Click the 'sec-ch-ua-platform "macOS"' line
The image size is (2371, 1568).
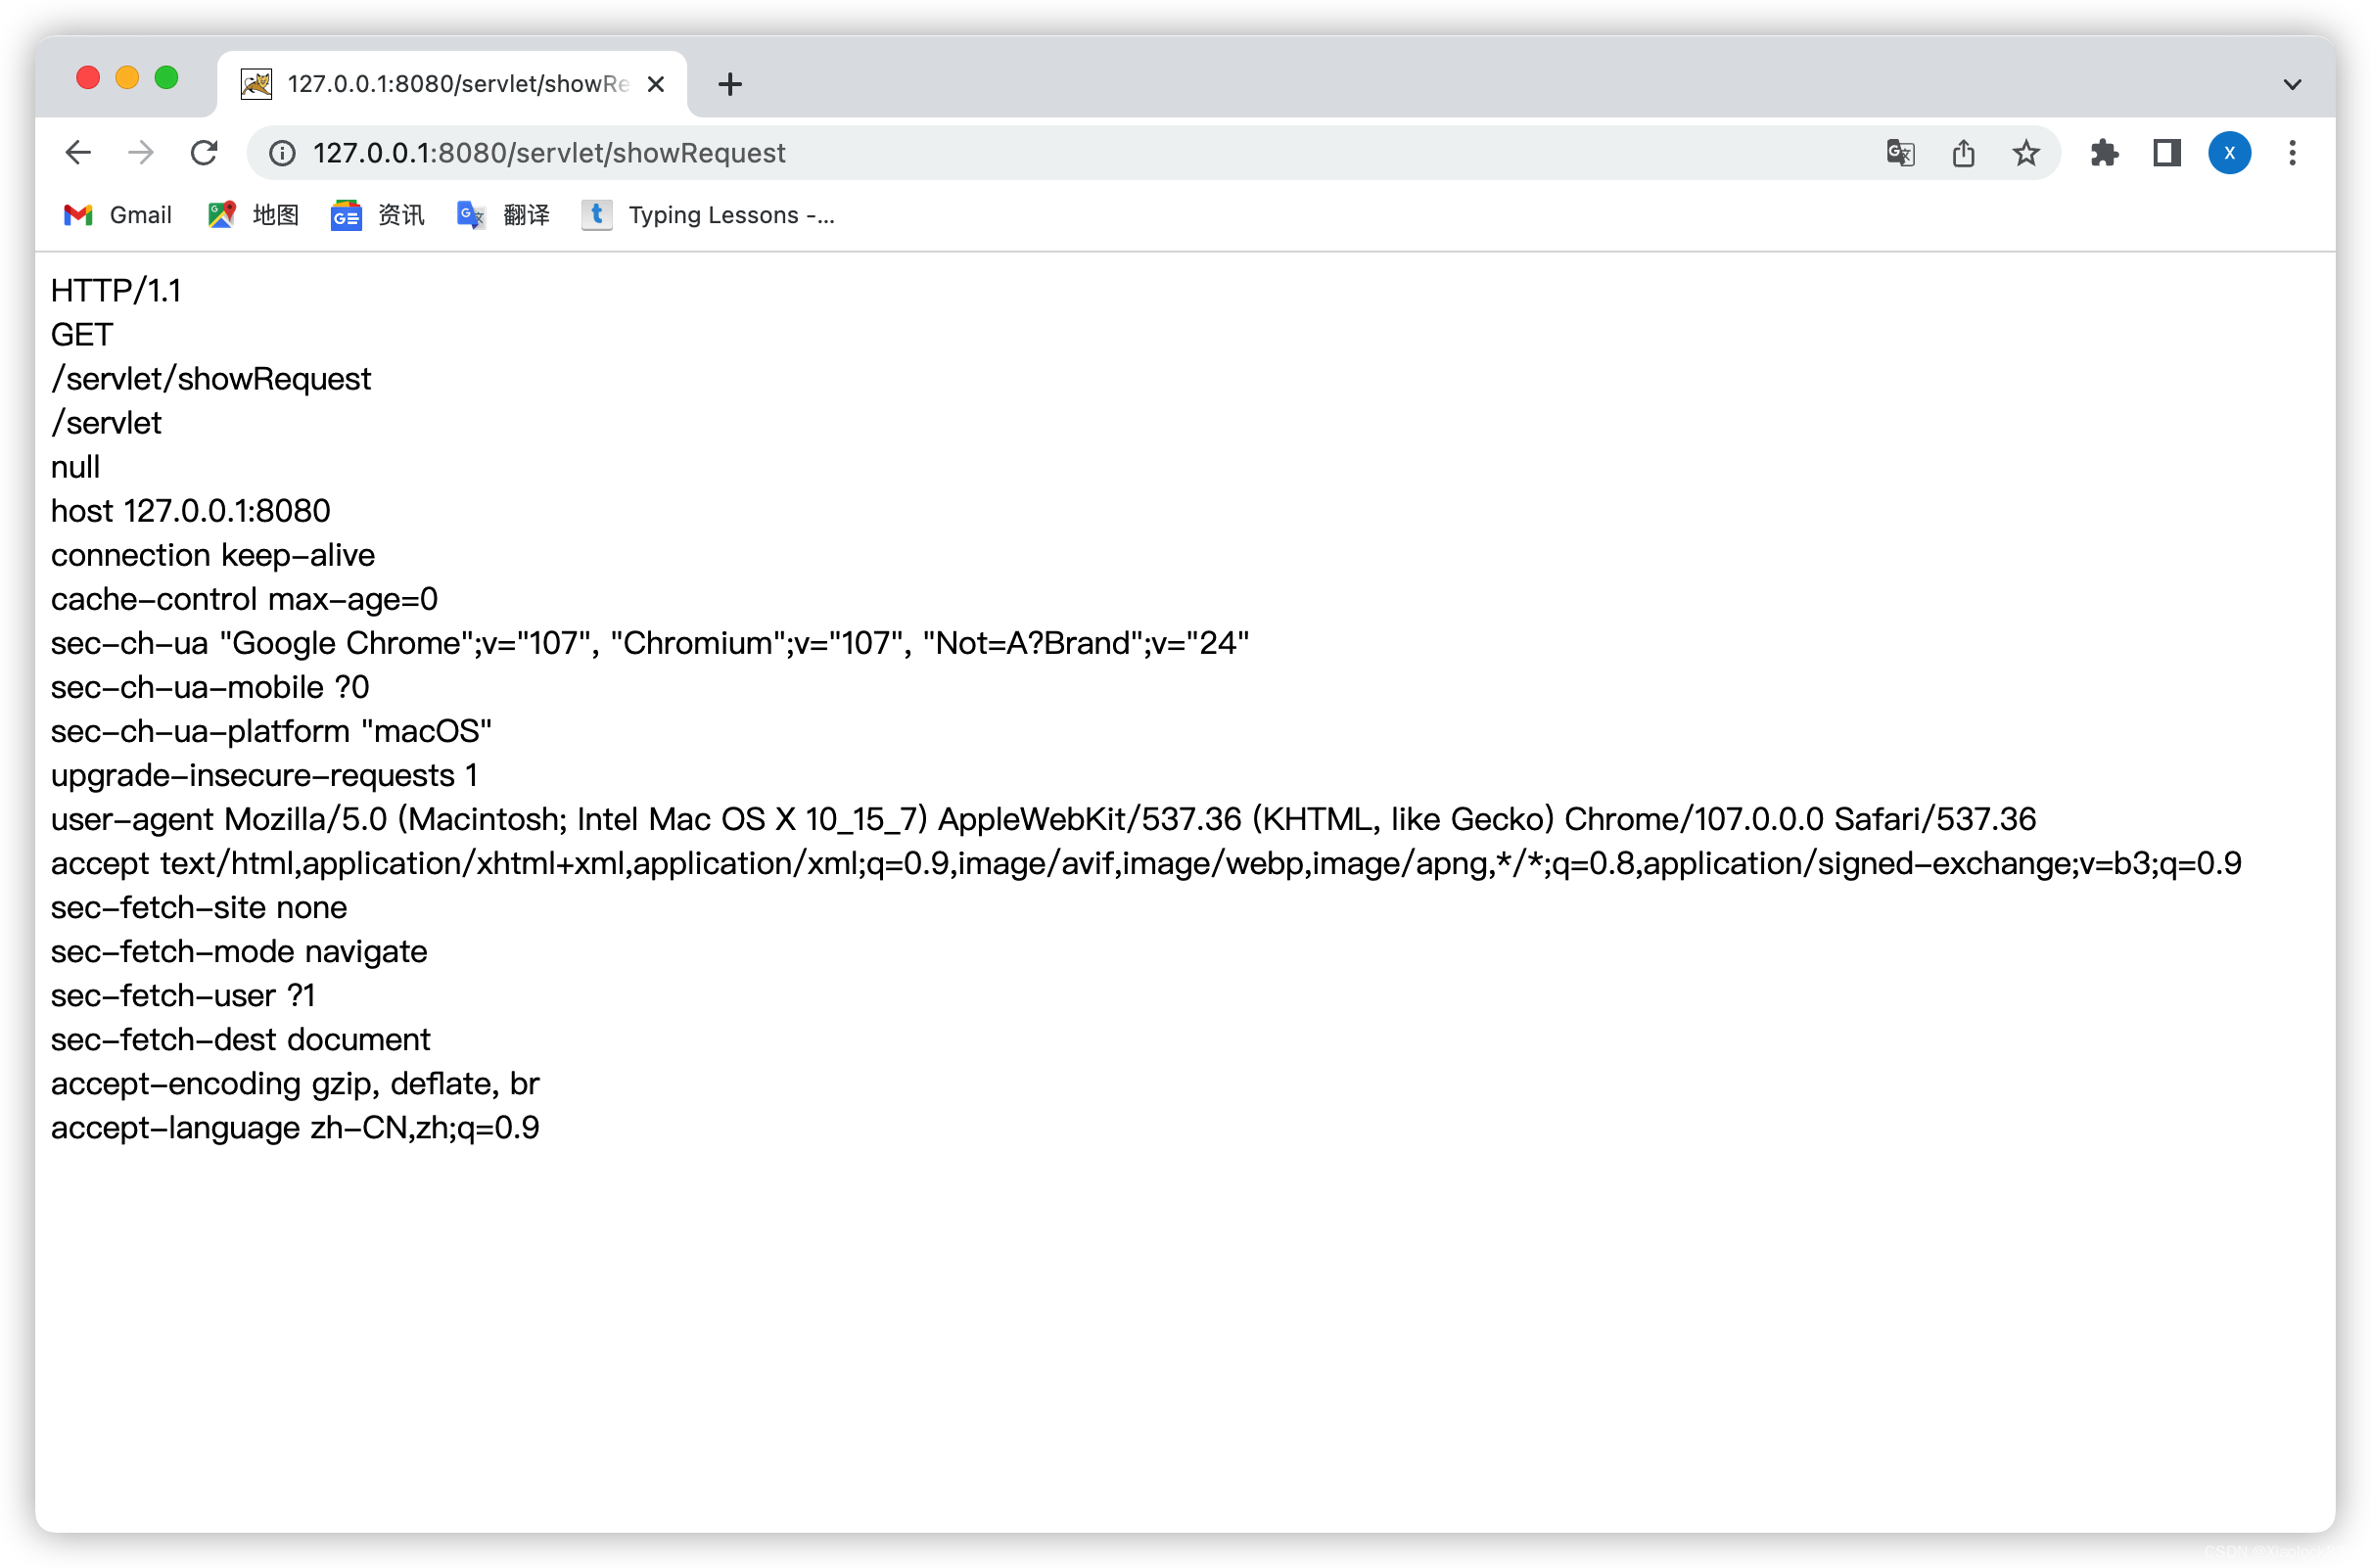tap(271, 731)
